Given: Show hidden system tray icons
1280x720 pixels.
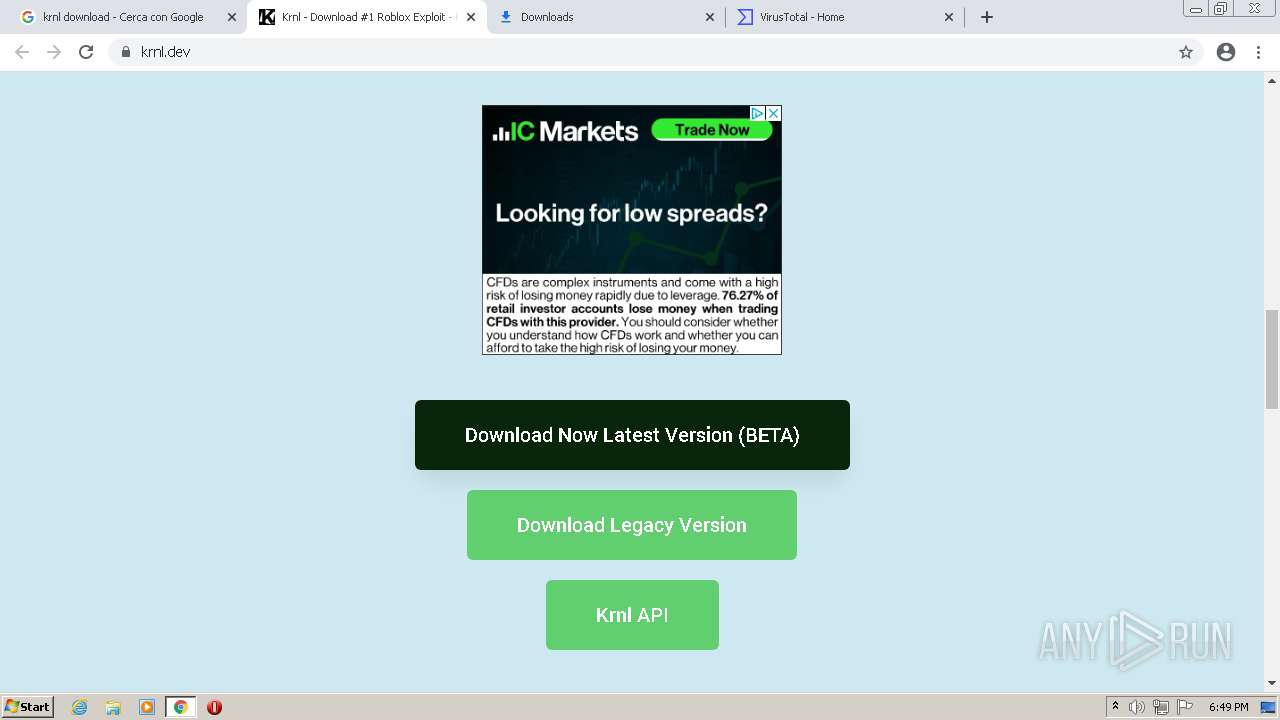Looking at the screenshot, I should tap(1115, 707).
